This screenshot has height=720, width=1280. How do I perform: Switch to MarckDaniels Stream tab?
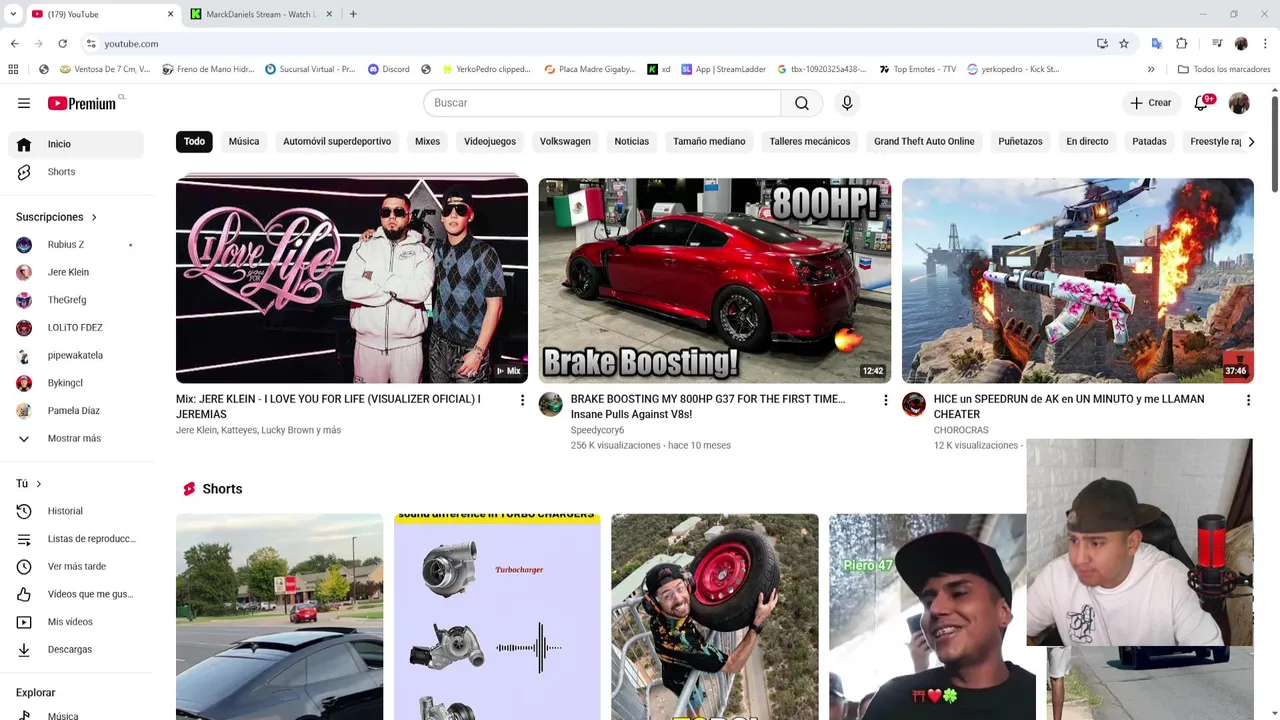[260, 14]
